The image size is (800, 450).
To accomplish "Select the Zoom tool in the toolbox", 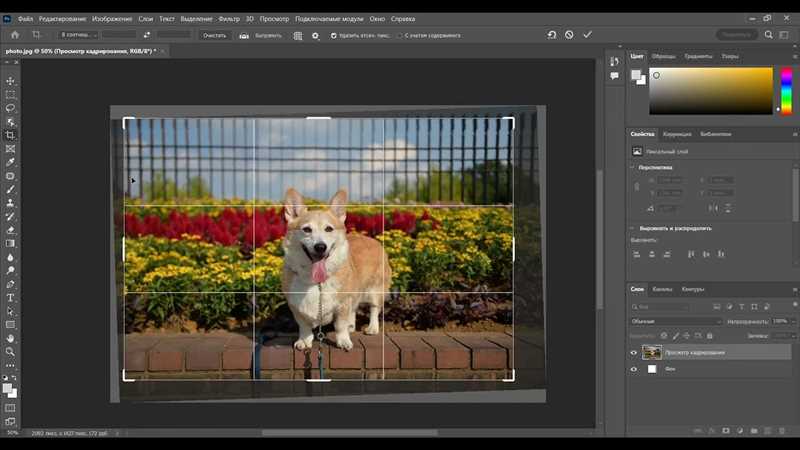I will pos(10,352).
